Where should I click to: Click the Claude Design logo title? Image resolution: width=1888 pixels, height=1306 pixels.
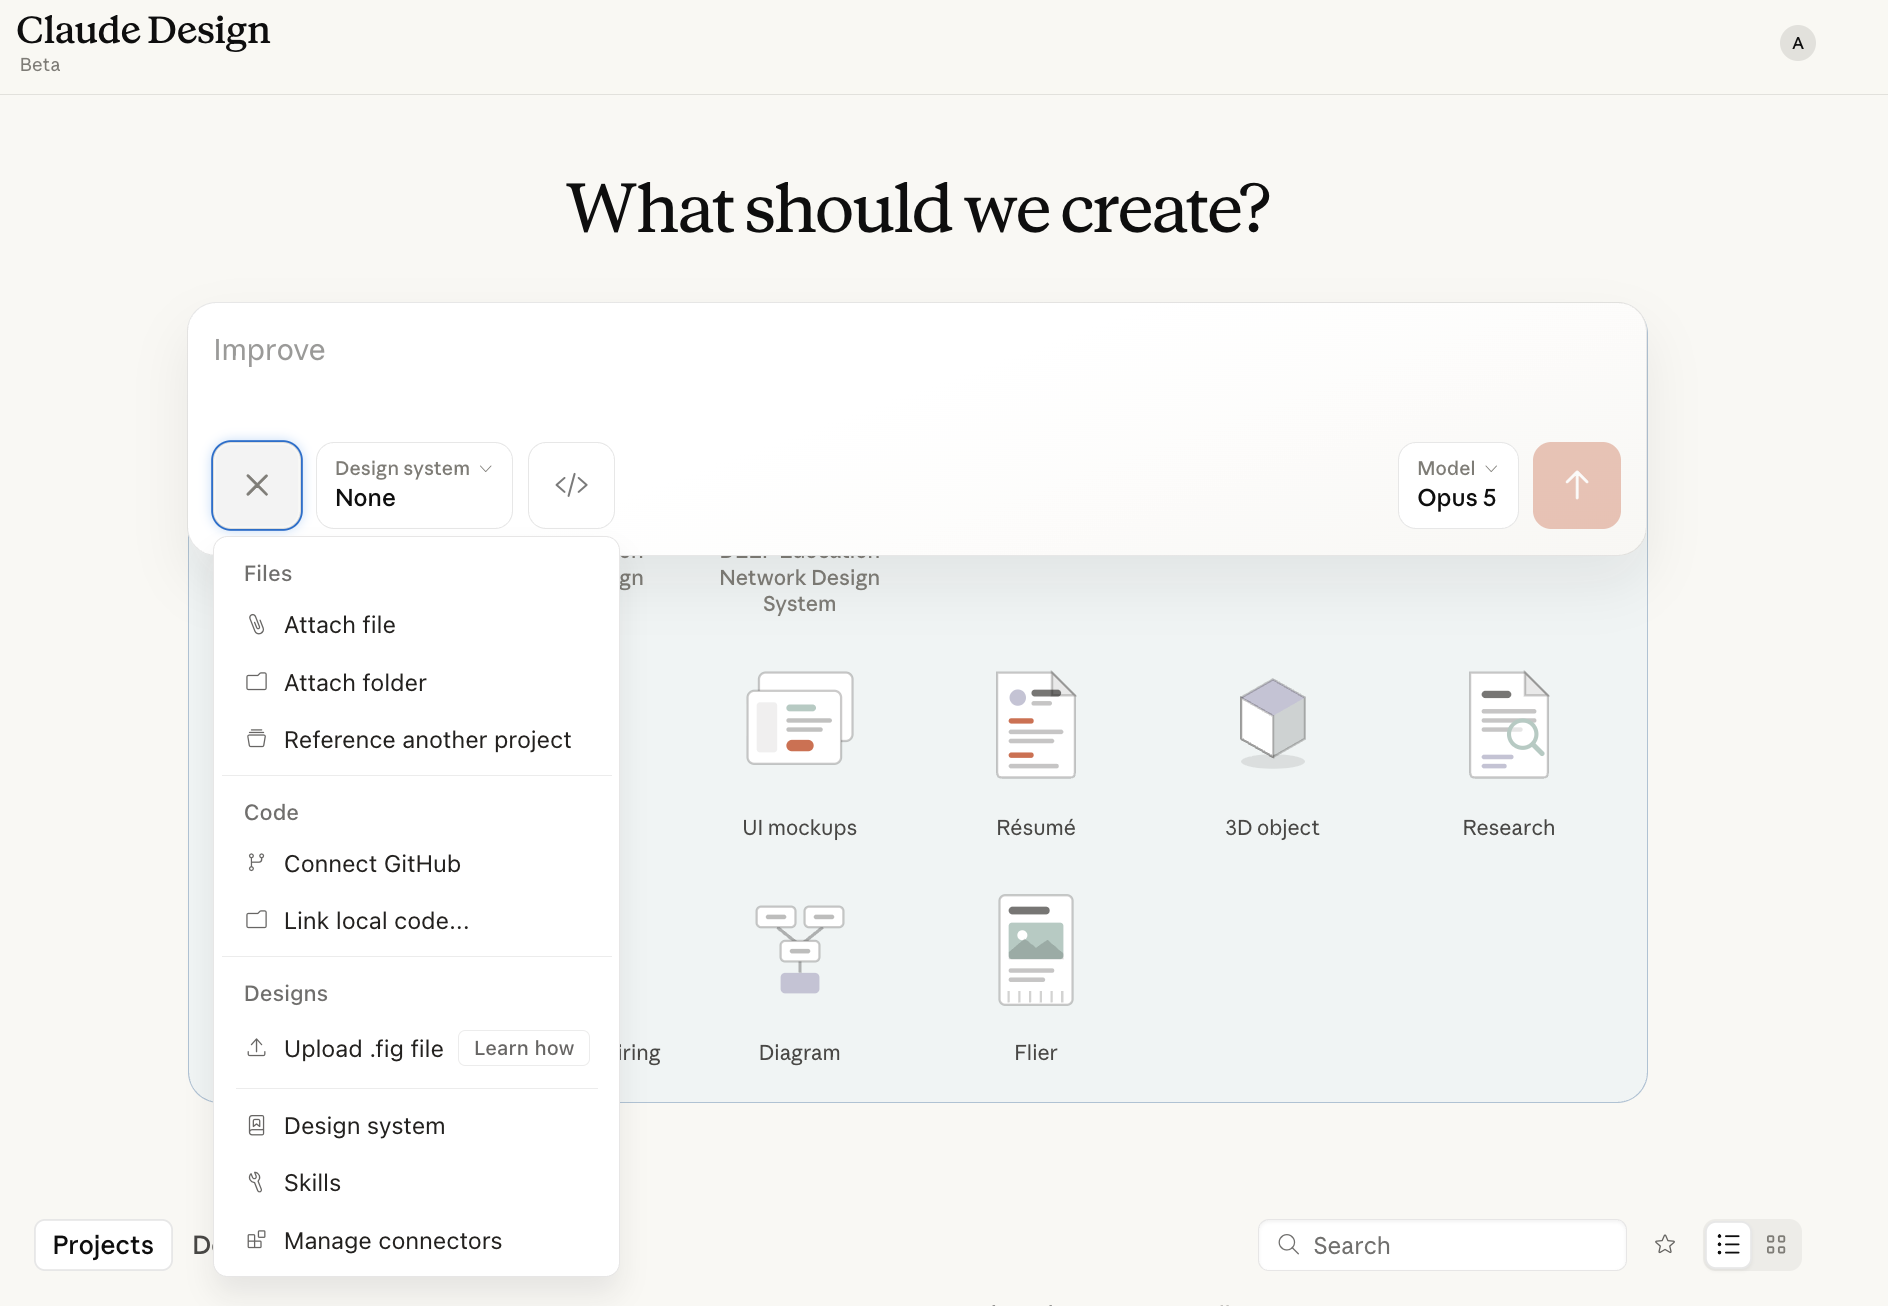[x=143, y=30]
